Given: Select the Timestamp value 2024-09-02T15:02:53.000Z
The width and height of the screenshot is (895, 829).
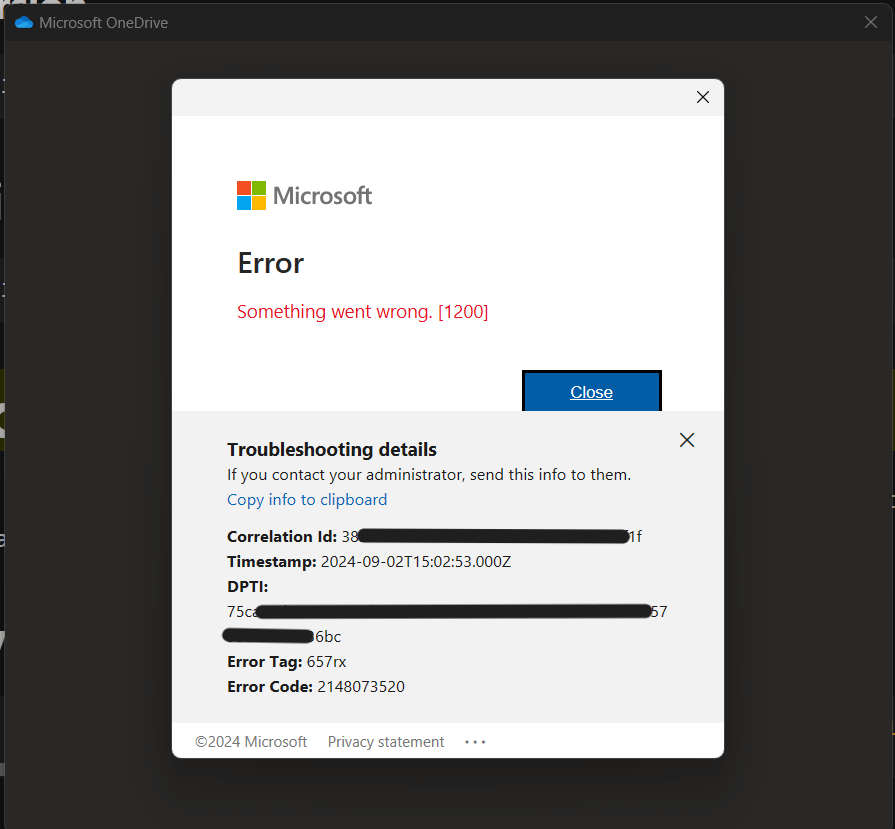Looking at the screenshot, I should [x=416, y=562].
